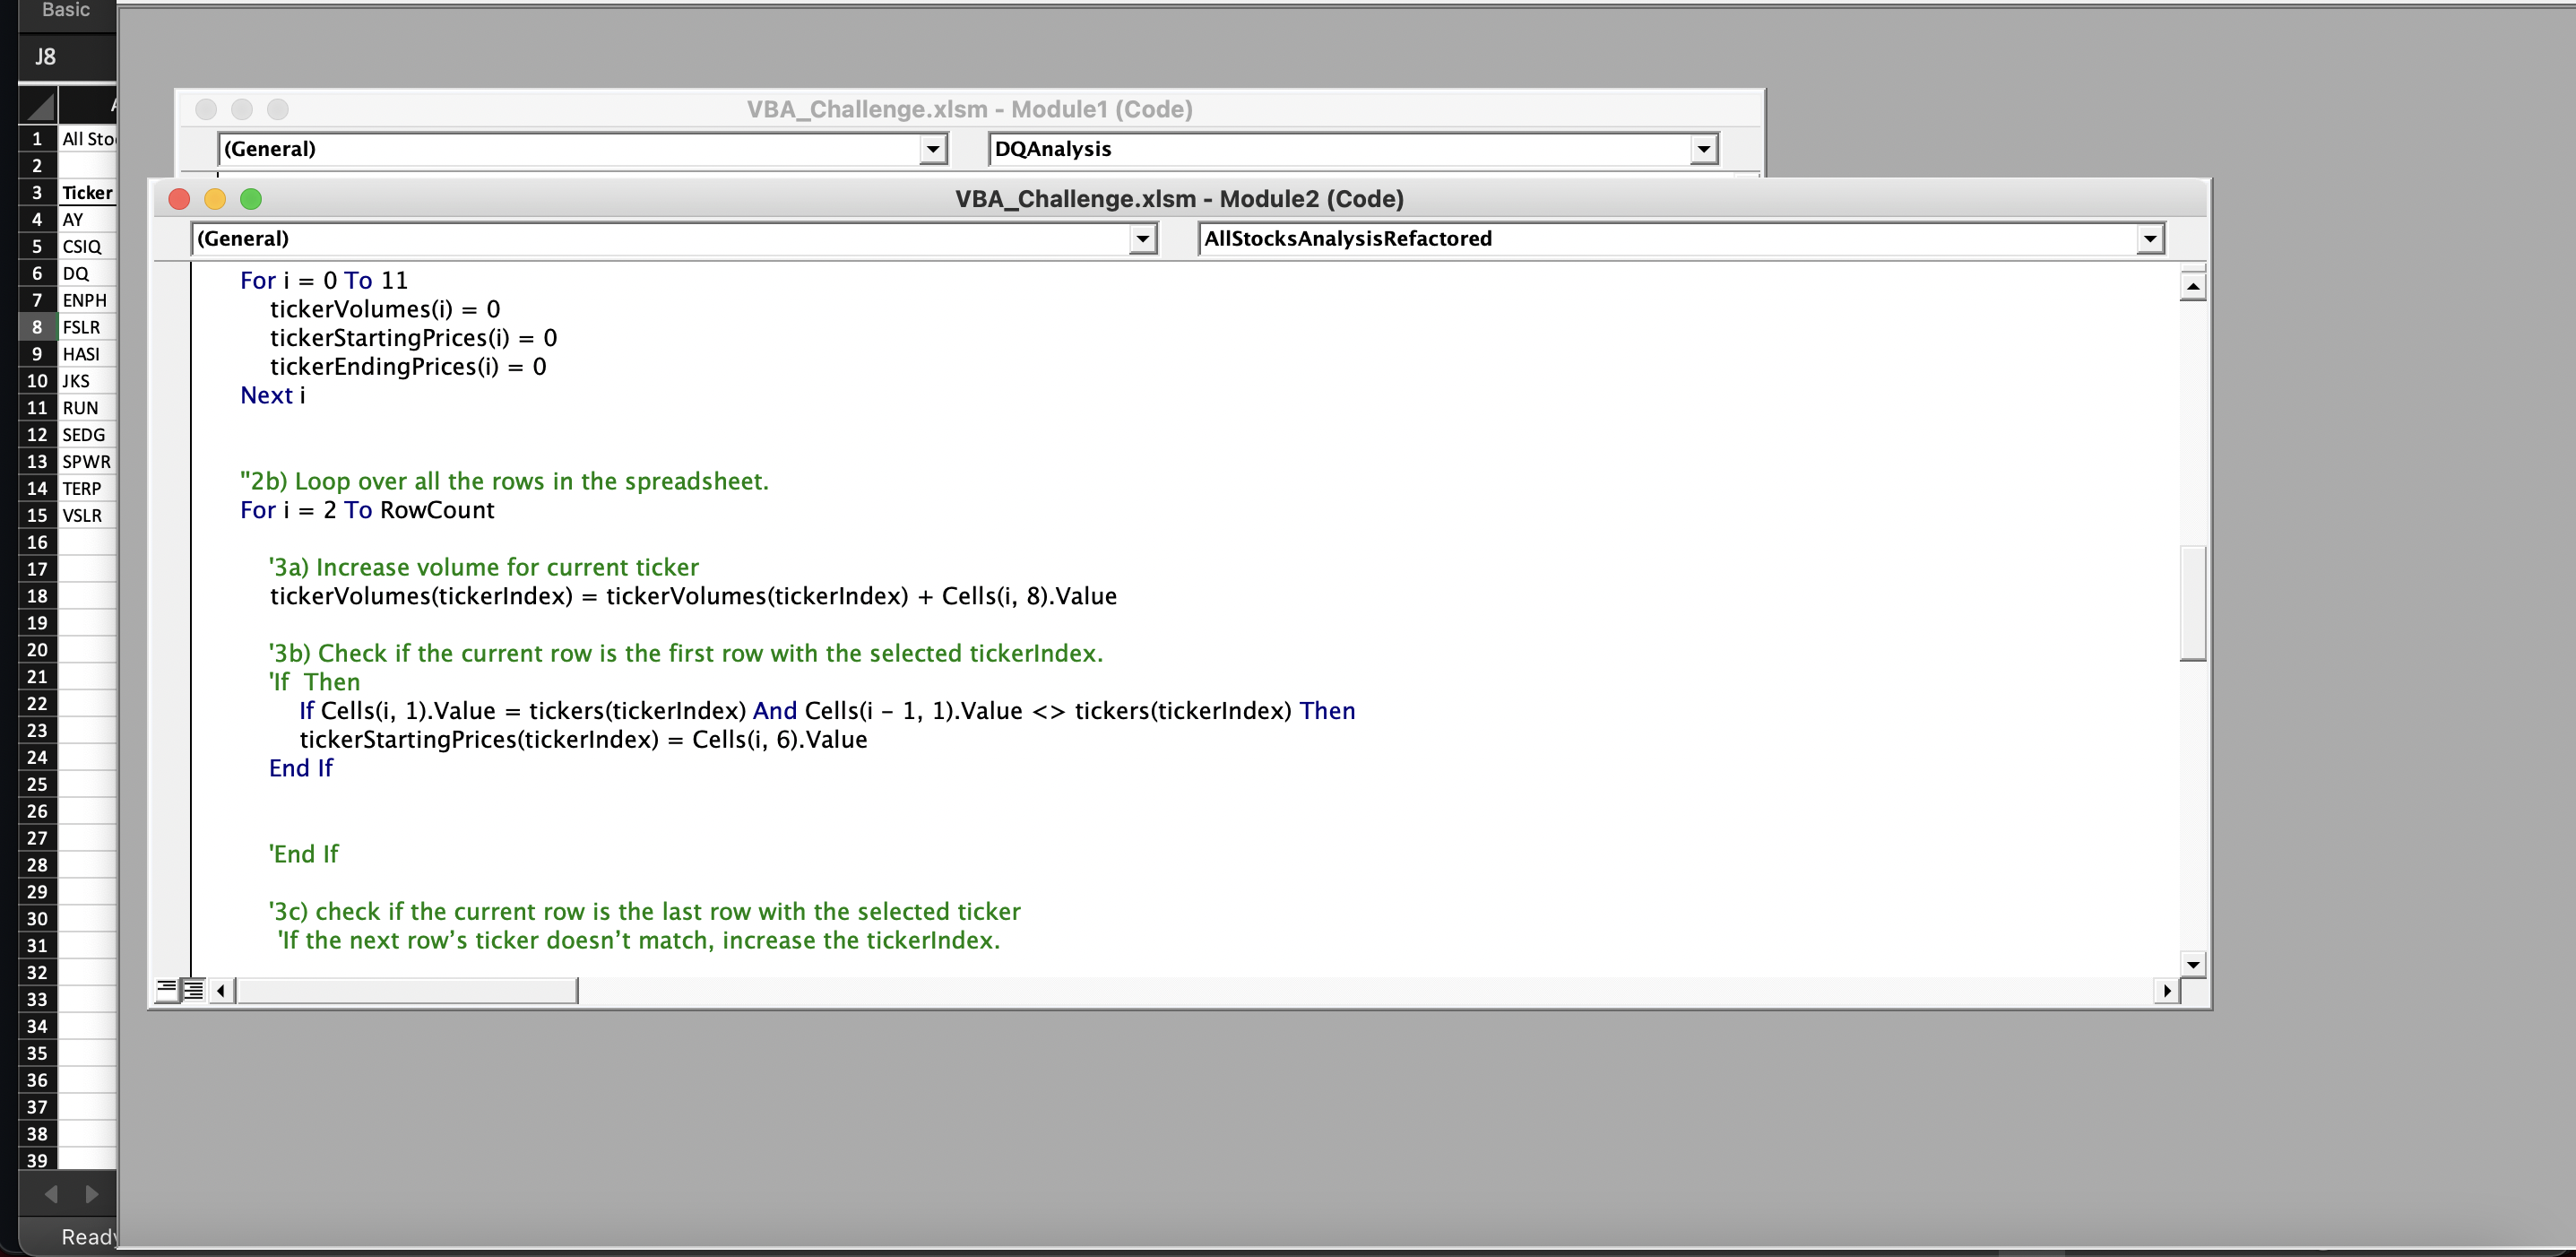This screenshot has height=1257, width=2576.
Task: Close the Module2 code window
Action: (x=179, y=199)
